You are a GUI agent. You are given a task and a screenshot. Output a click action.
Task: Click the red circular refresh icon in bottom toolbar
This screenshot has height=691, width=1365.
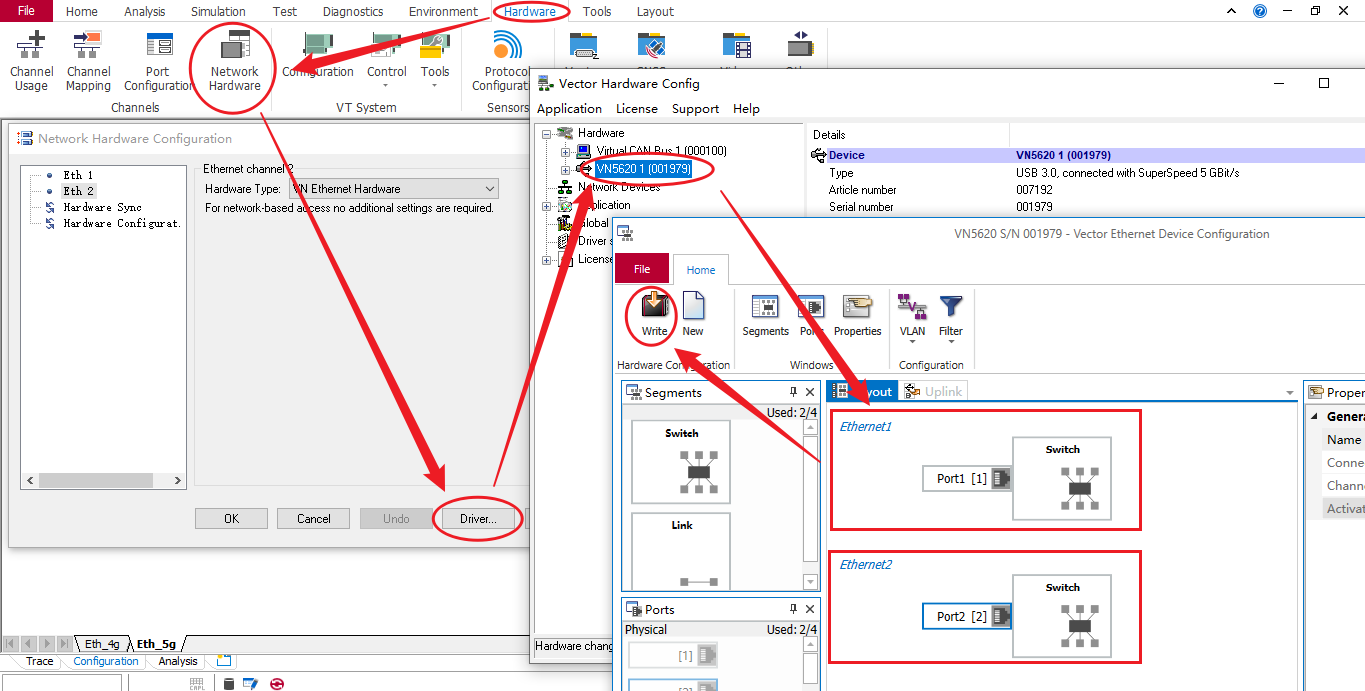coord(276,684)
